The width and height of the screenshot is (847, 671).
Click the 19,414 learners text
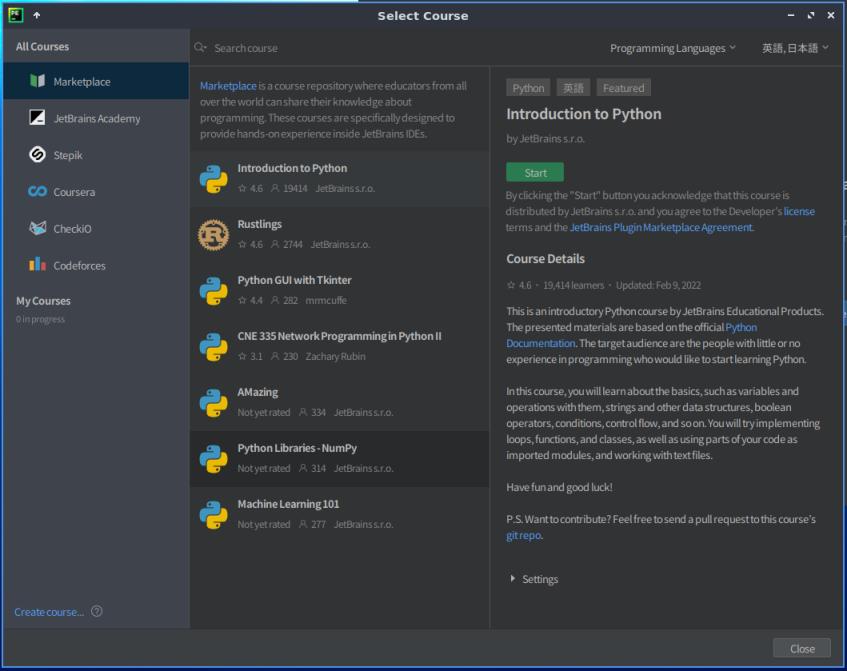(x=573, y=285)
